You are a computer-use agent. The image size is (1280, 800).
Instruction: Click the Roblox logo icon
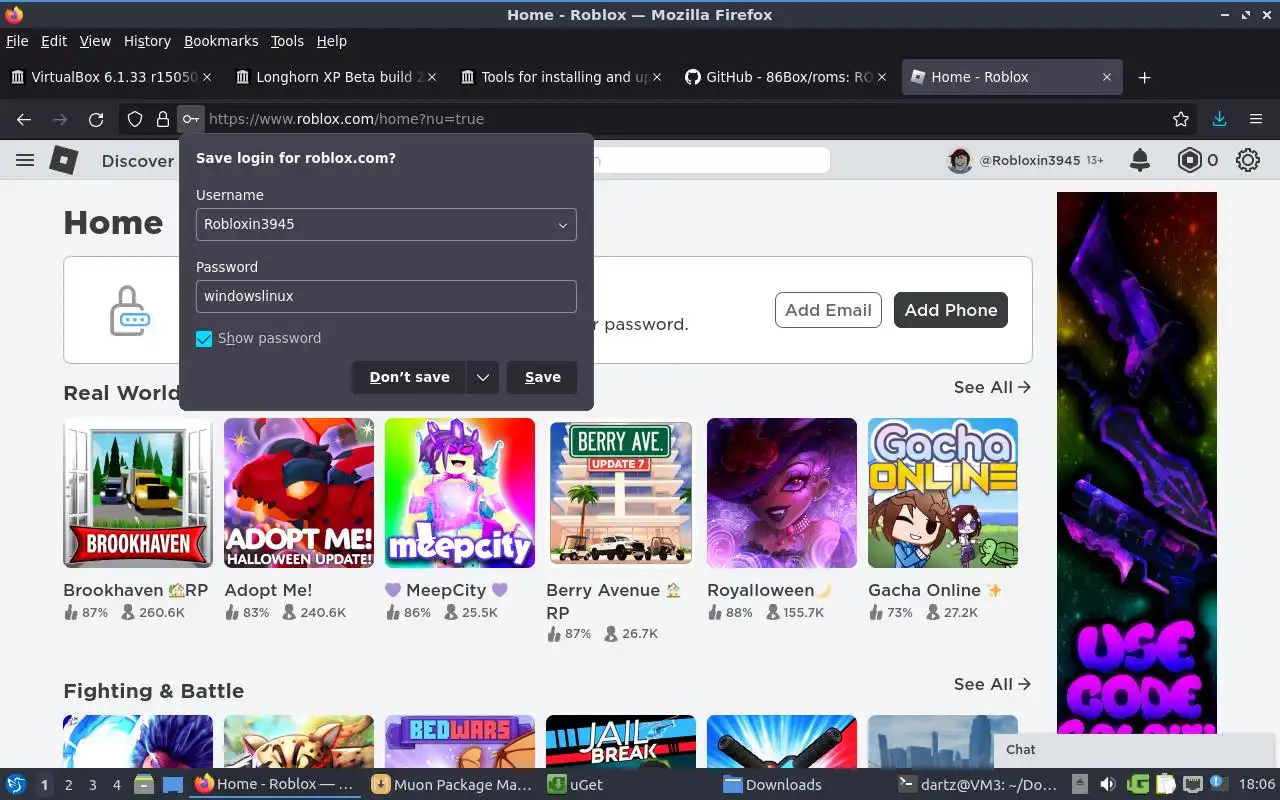pyautogui.click(x=64, y=160)
